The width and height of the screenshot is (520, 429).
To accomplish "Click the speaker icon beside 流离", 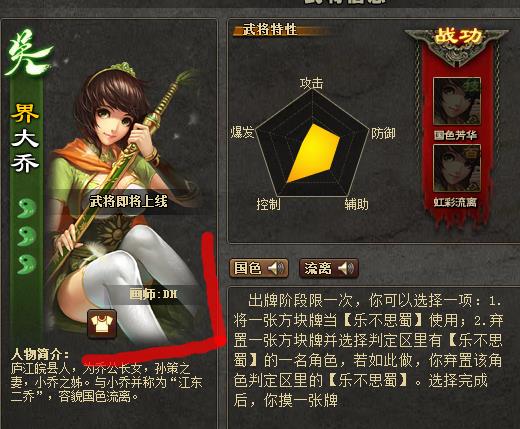I will point(346,268).
